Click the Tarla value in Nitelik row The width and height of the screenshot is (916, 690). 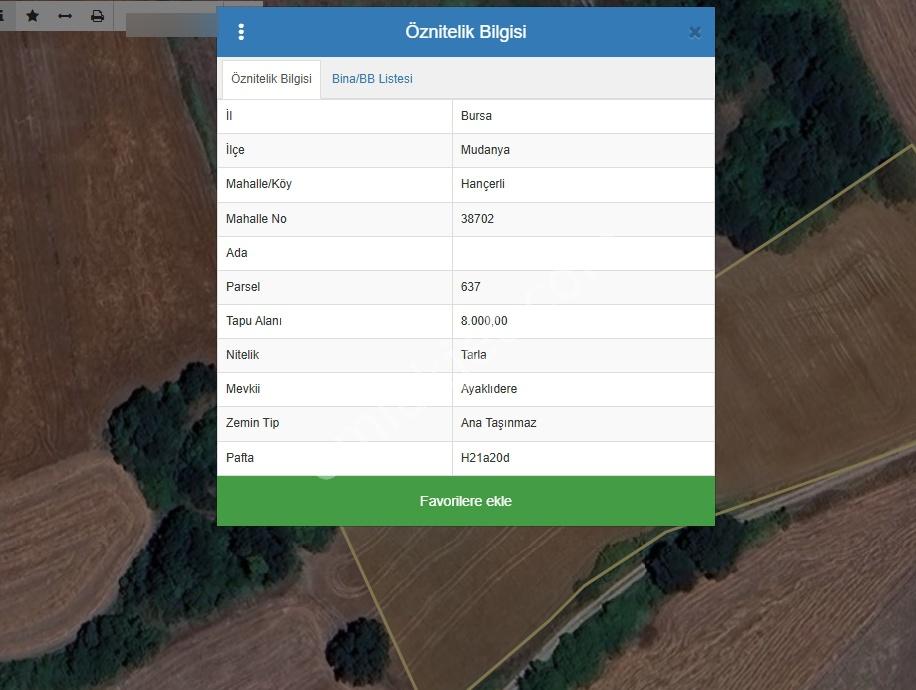pyautogui.click(x=473, y=355)
